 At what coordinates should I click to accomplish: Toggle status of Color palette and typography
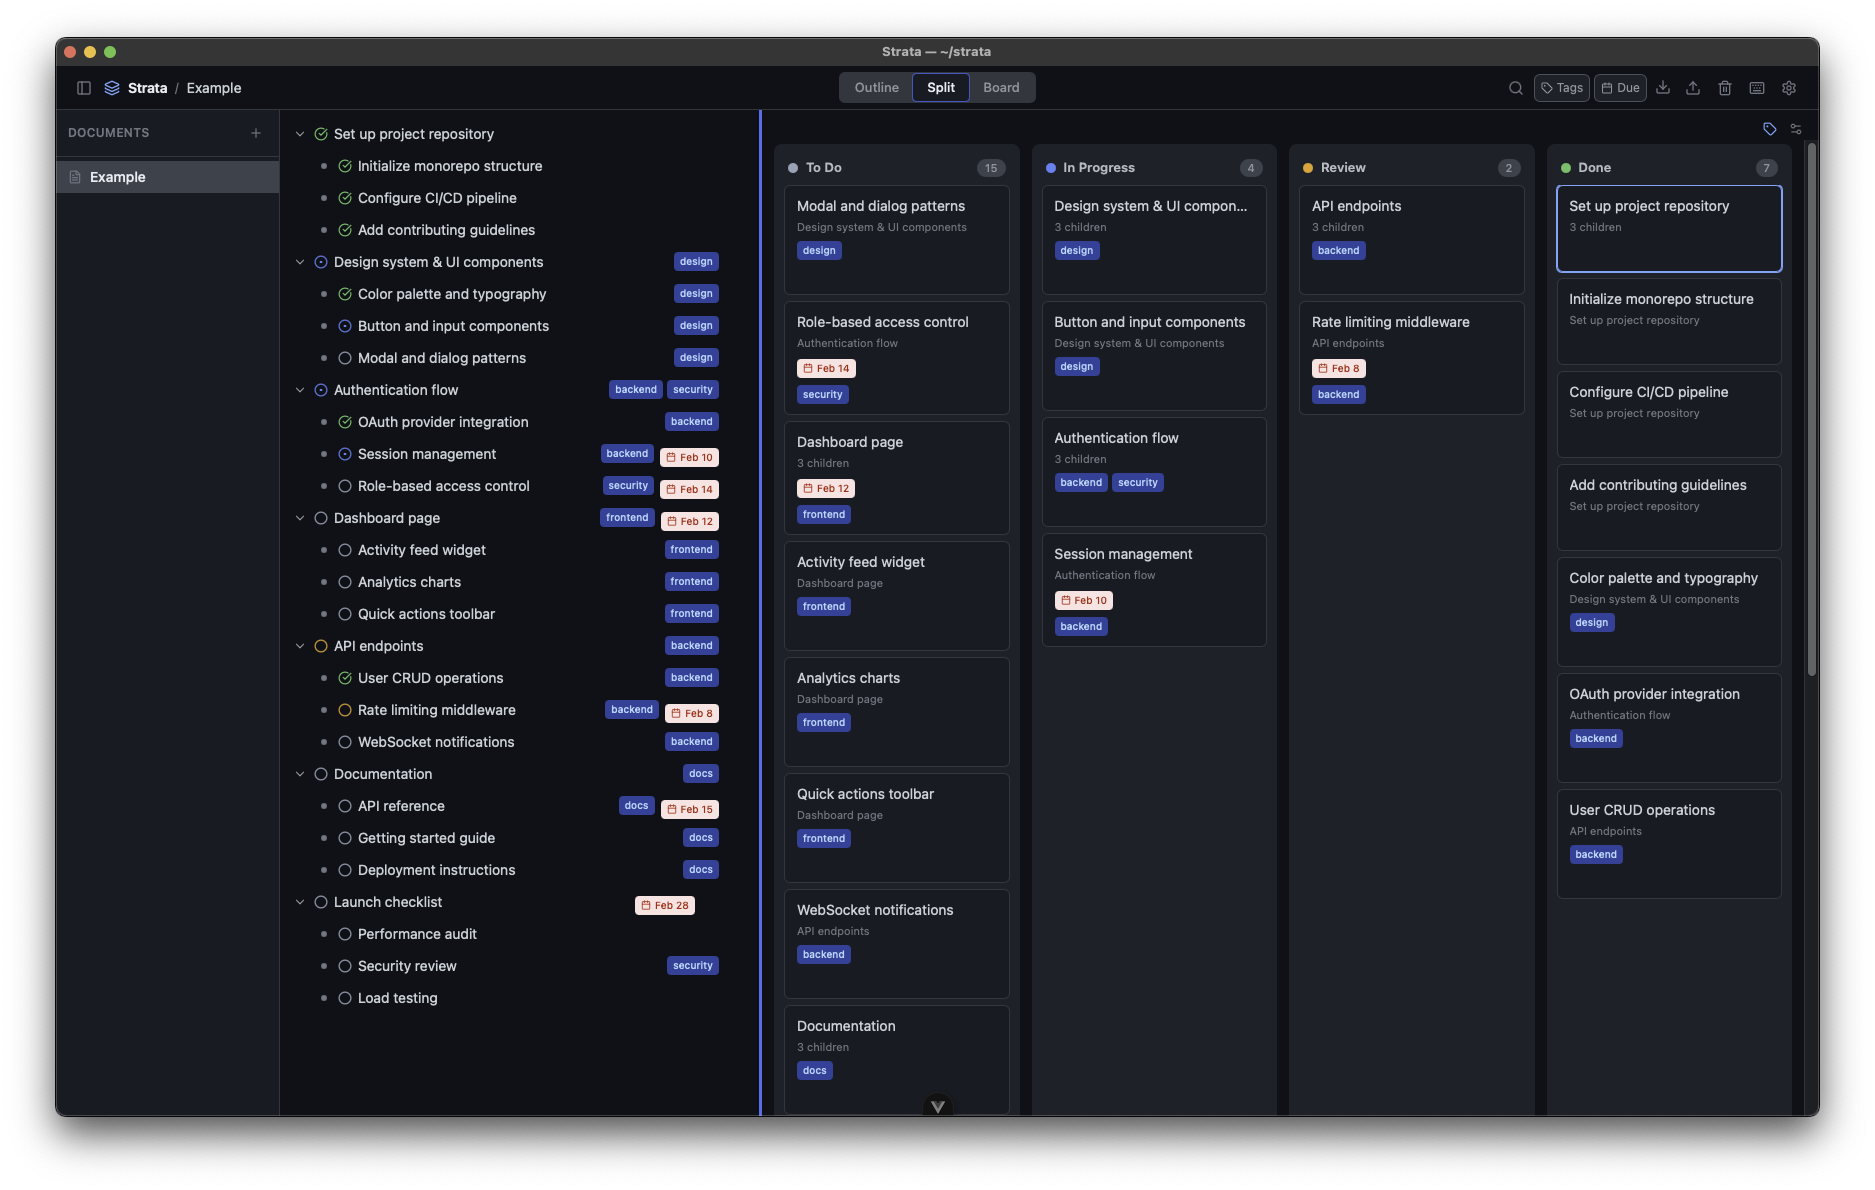(x=345, y=294)
